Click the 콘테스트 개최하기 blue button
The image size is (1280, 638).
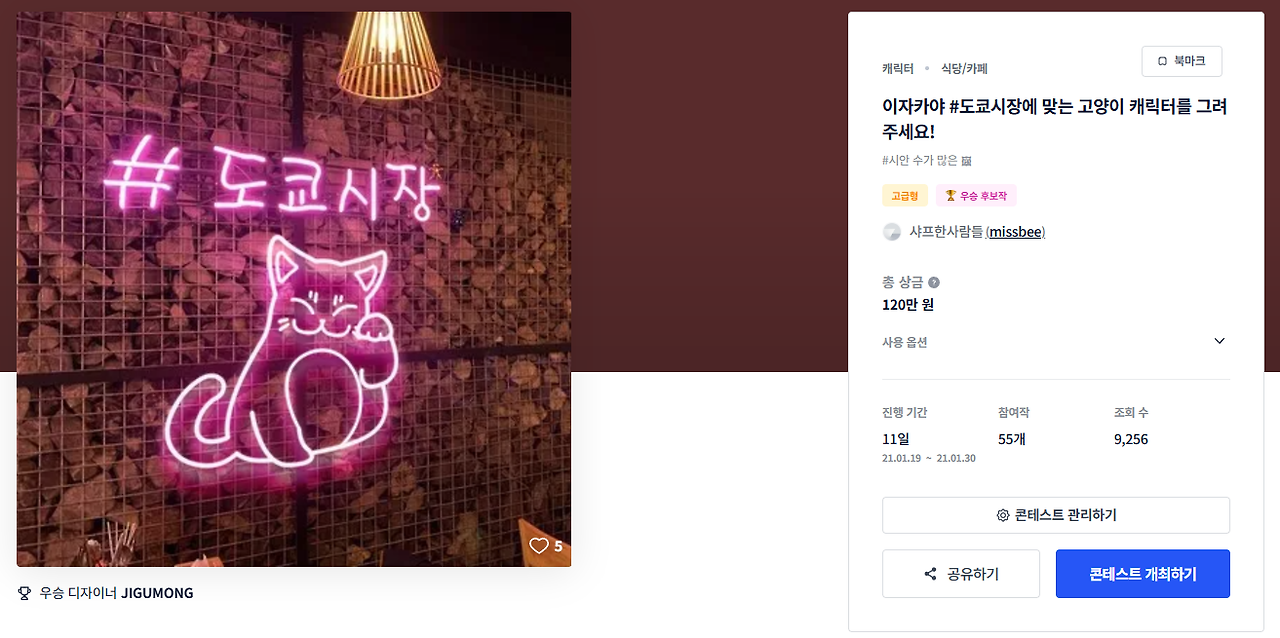tap(1143, 574)
